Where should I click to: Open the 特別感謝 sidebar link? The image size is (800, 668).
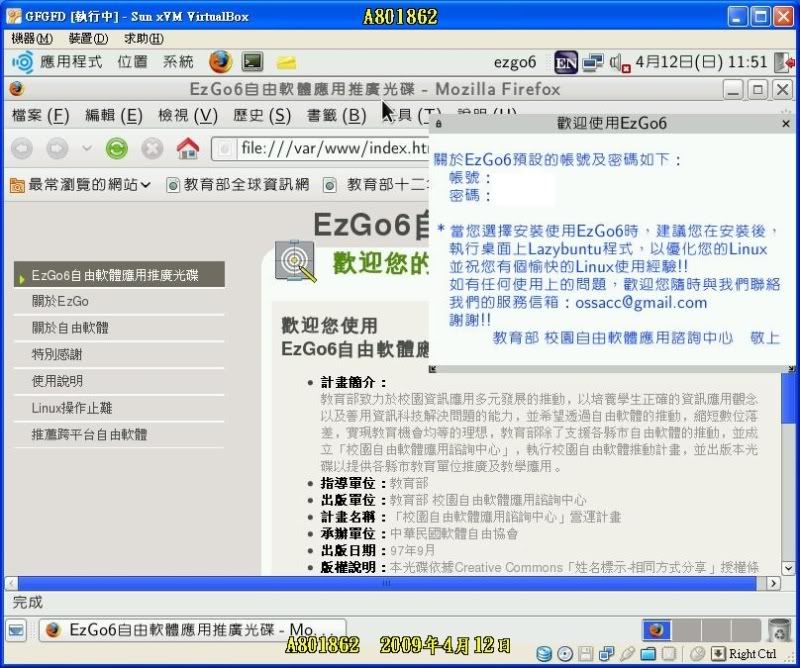(57, 354)
